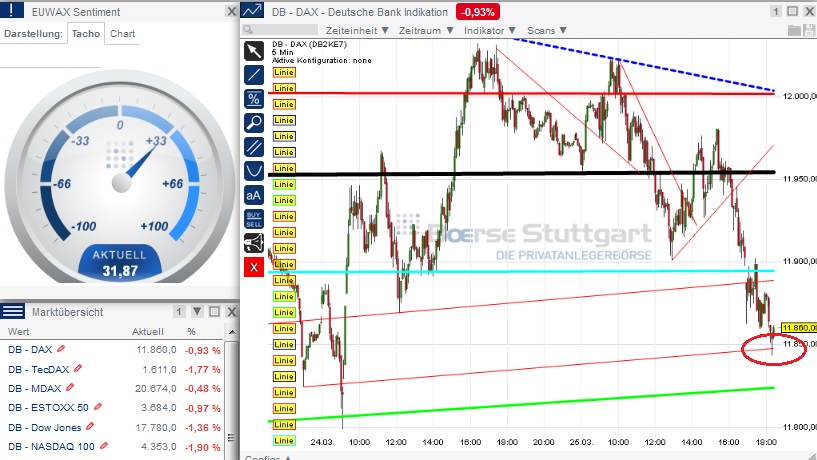Close the Marktübersicht panel
Screen dimensions: 817x460
click(x=231, y=312)
